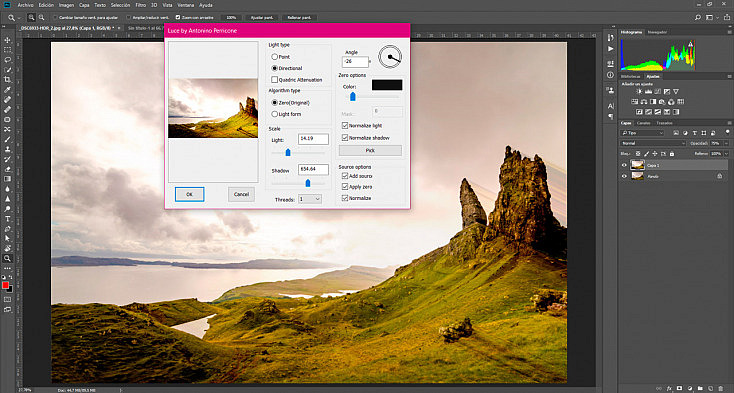Add a Photo Filter adjustment
Image resolution: width=734 pixels, height=393 pixels.
(662, 102)
